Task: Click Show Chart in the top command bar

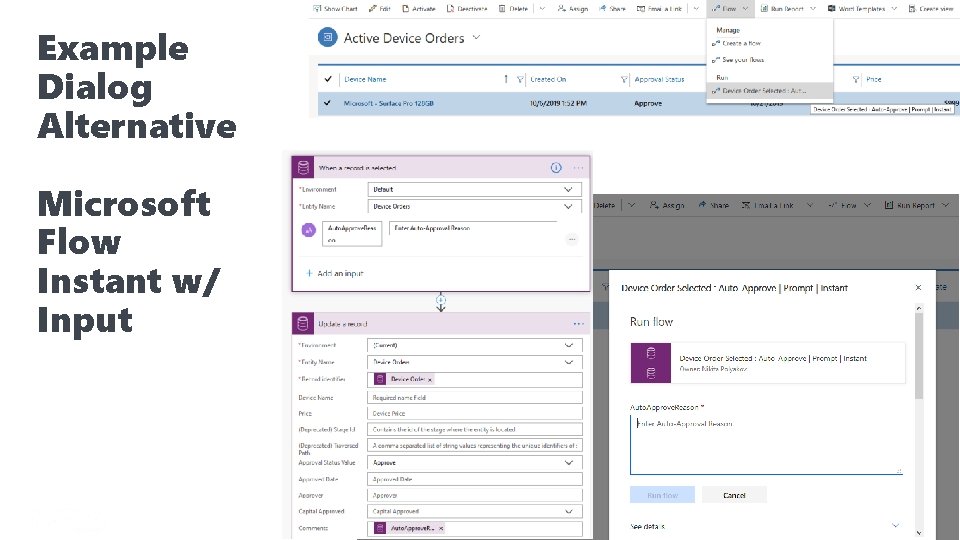Action: pyautogui.click(x=335, y=9)
